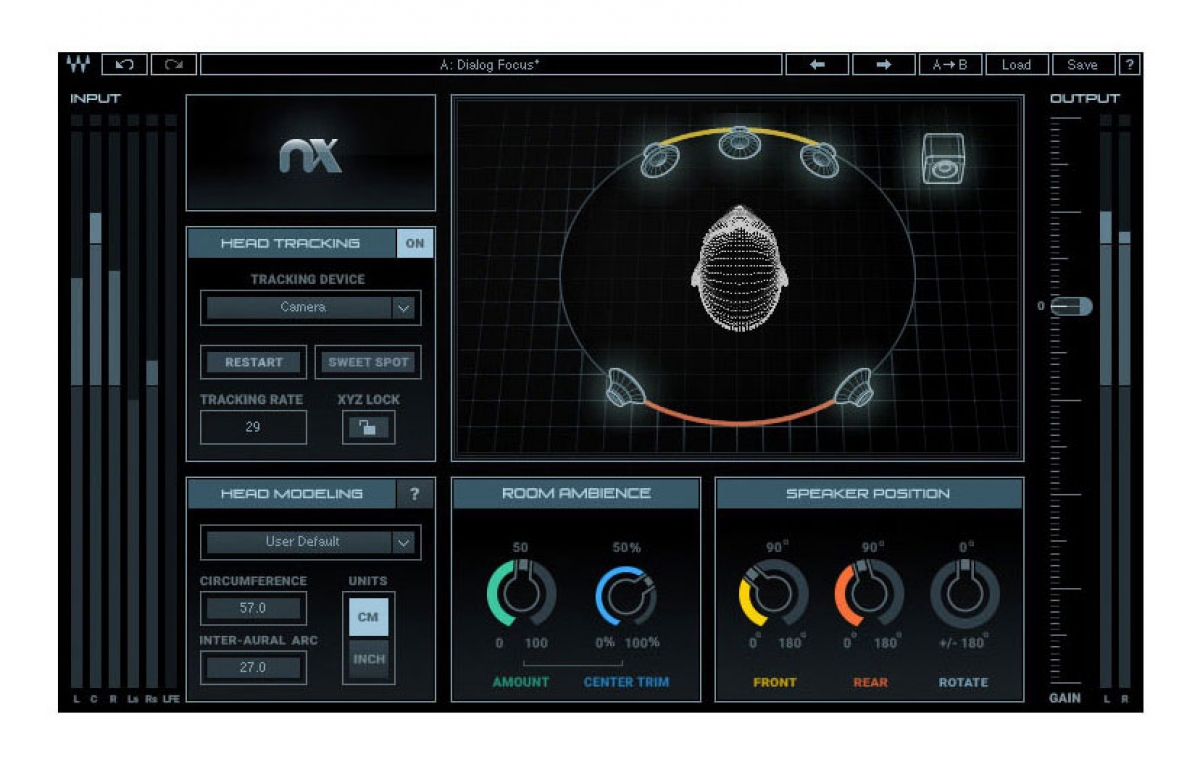Image resolution: width=1200 pixels, height=759 pixels.
Task: Click the output Gain fader handle
Action: [1072, 306]
